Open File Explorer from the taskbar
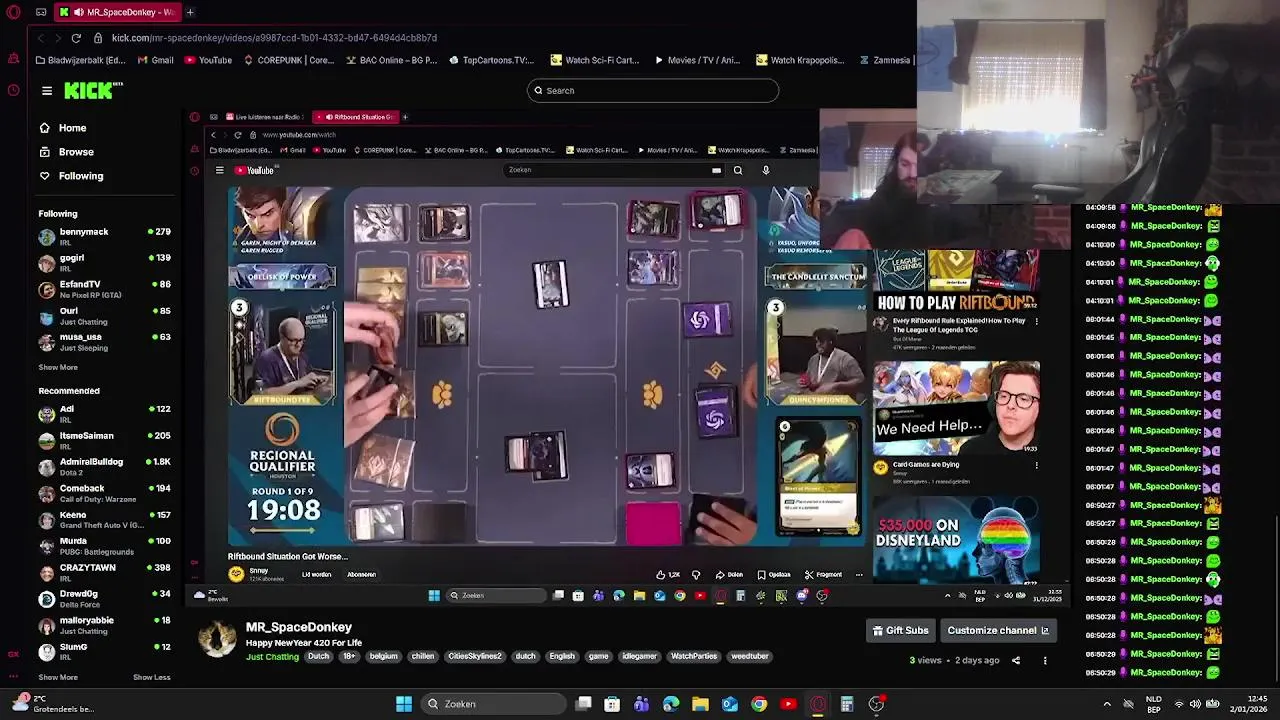Screen dimensions: 1280x720 pos(700,704)
